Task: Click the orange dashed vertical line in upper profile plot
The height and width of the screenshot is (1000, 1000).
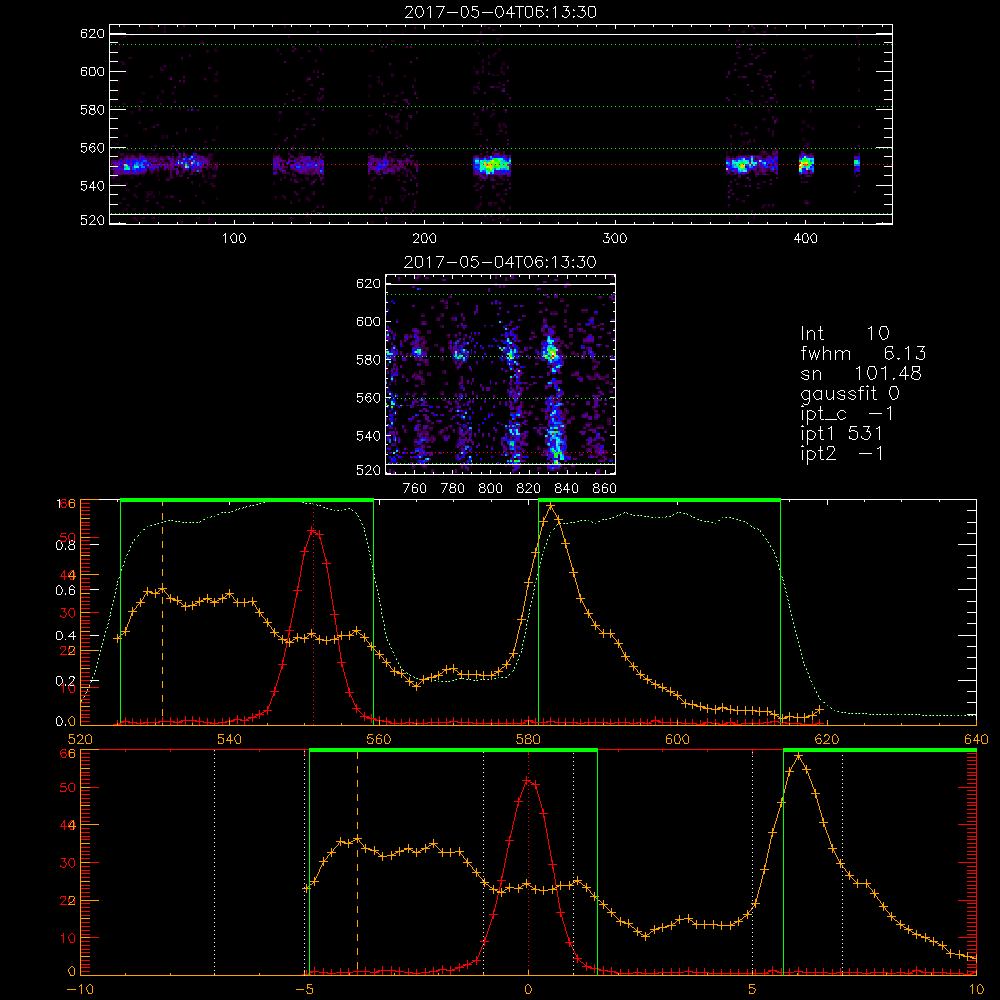Action: [x=163, y=612]
